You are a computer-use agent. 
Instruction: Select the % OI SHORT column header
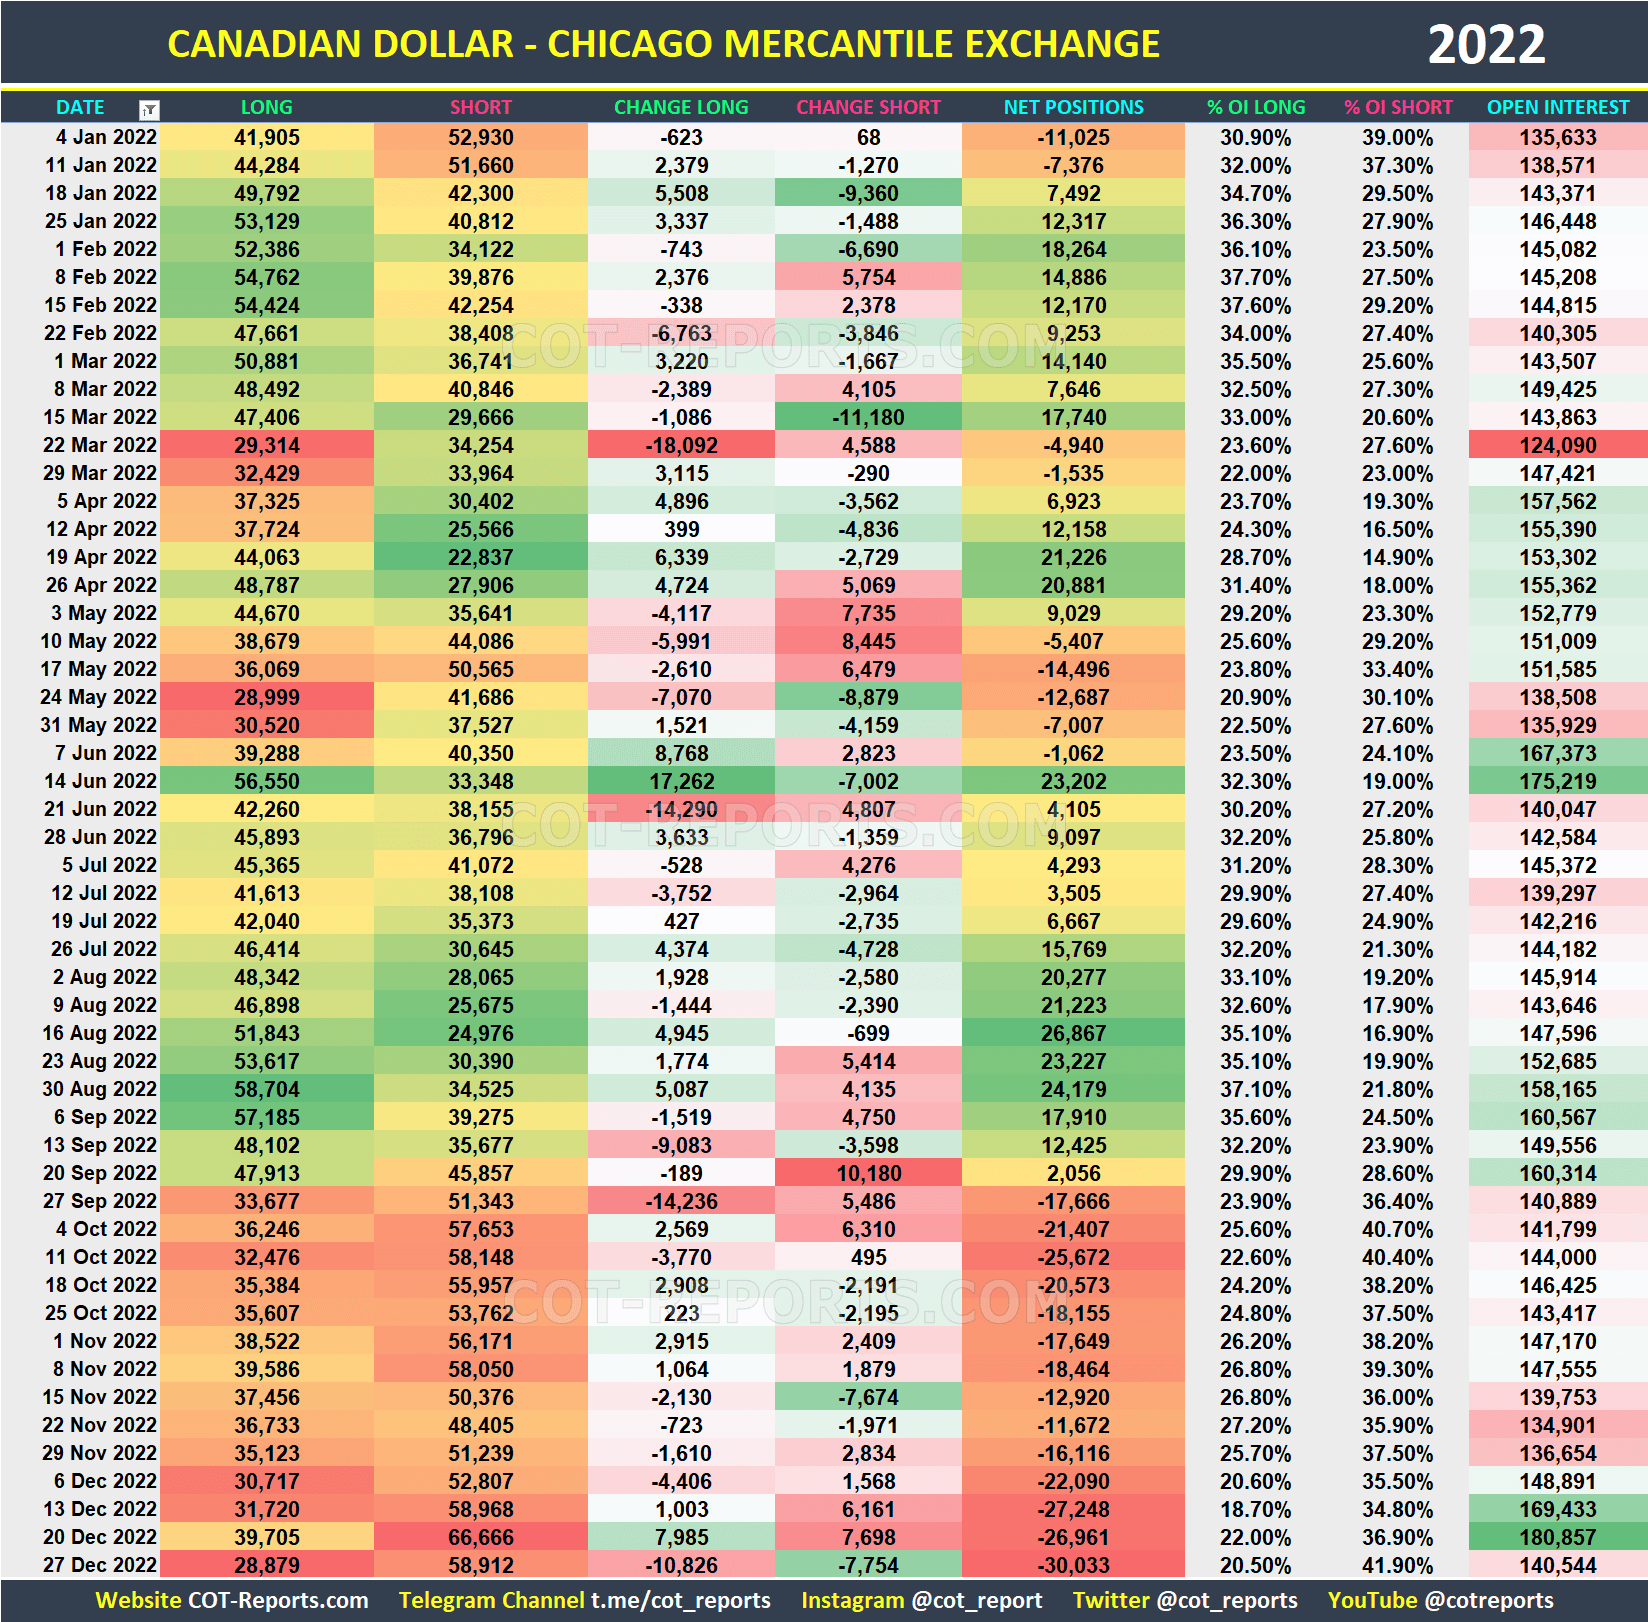tap(1399, 108)
